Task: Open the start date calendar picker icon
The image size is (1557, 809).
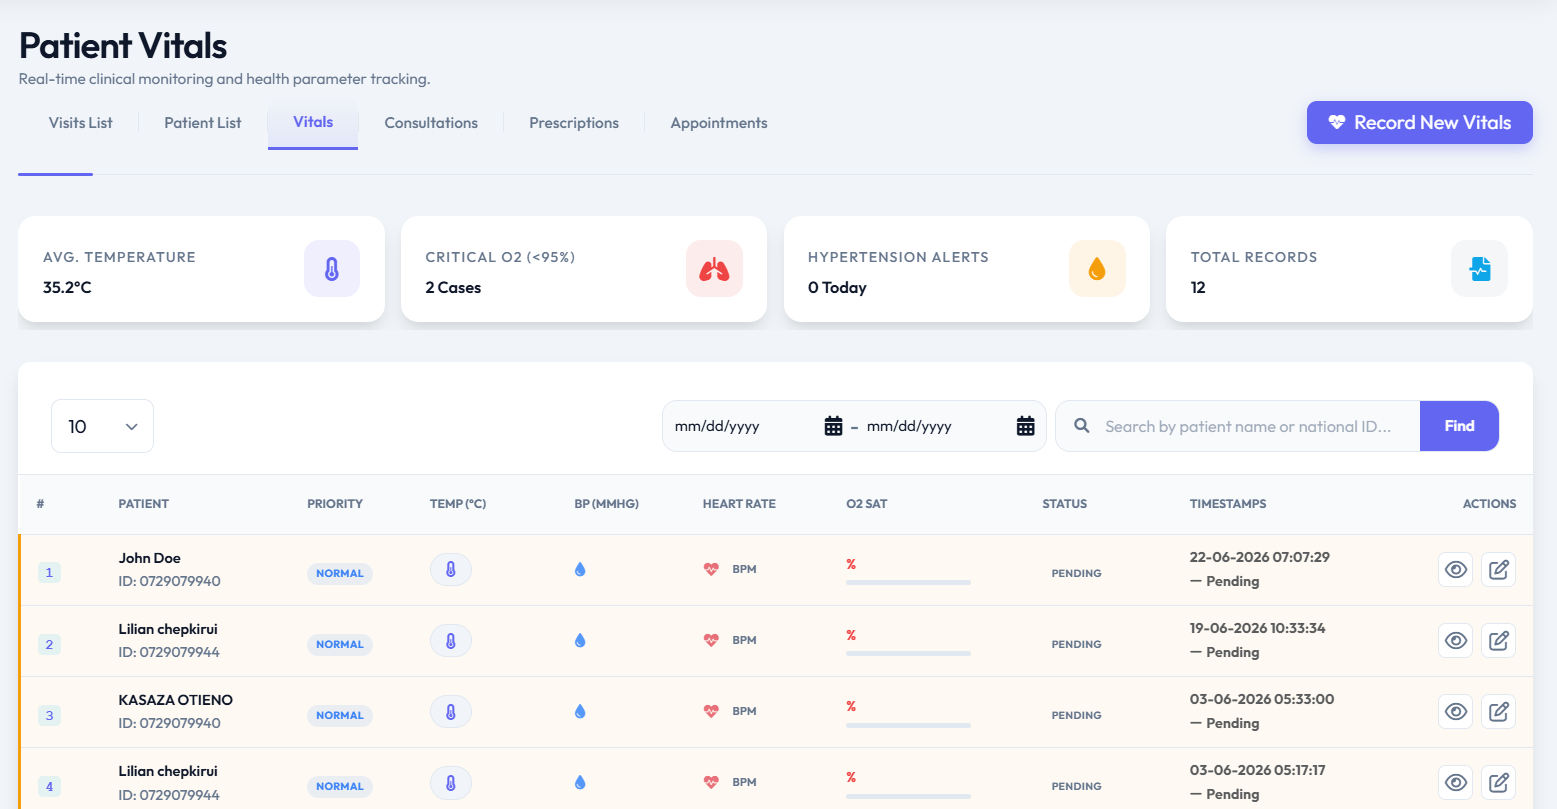Action: click(833, 426)
